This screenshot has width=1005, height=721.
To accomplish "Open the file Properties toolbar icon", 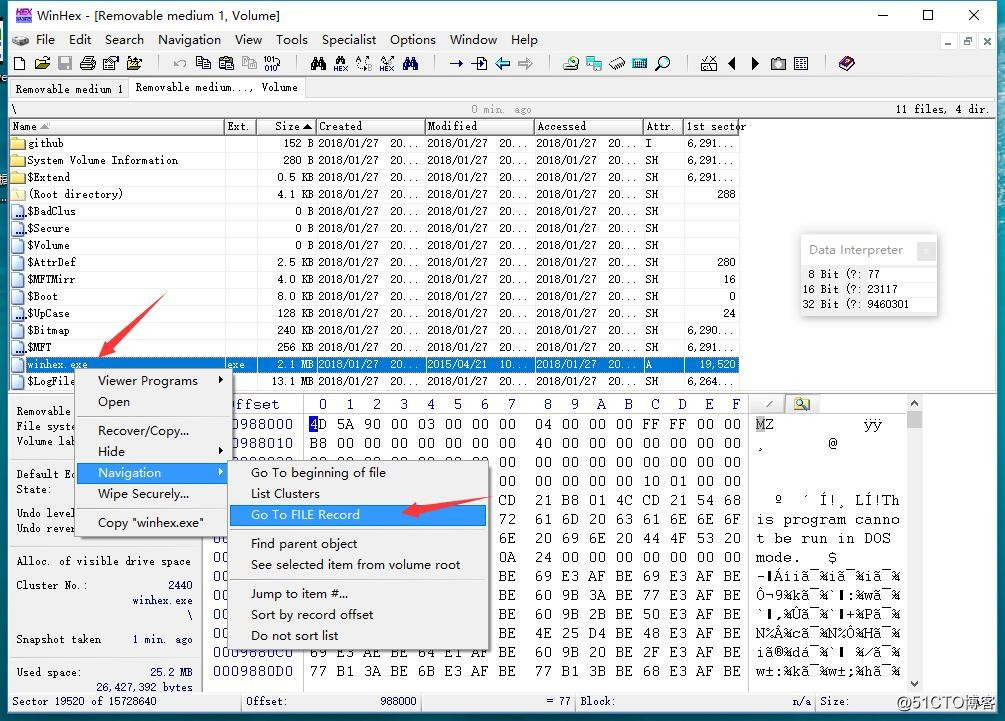I will point(111,63).
